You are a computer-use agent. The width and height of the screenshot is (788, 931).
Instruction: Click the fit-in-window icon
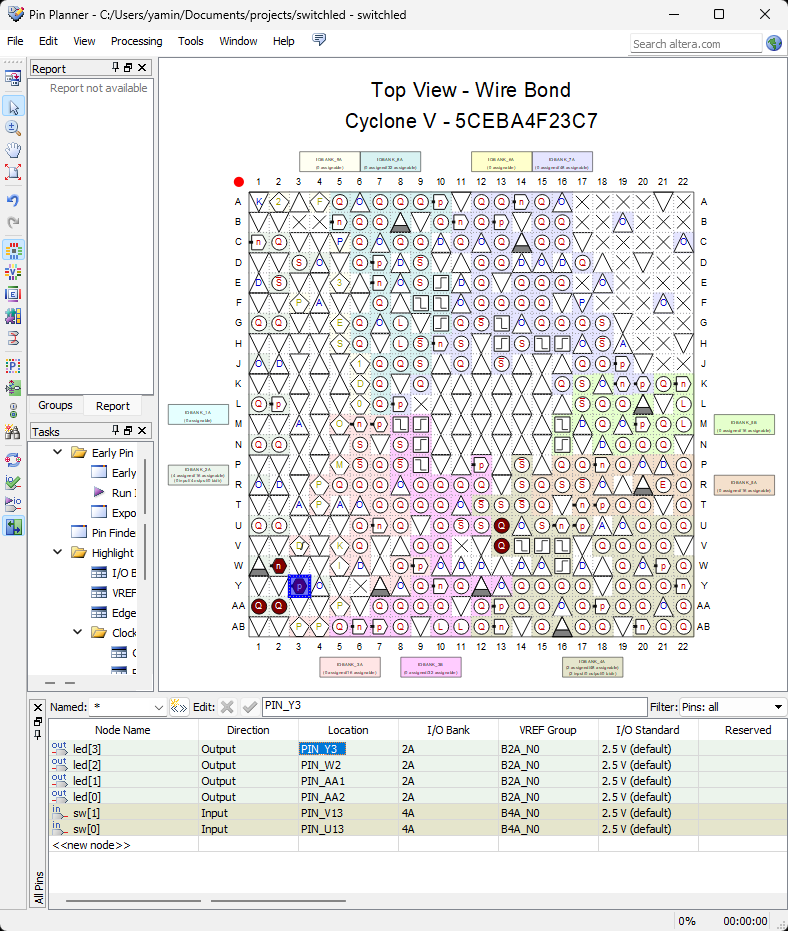coord(14,172)
